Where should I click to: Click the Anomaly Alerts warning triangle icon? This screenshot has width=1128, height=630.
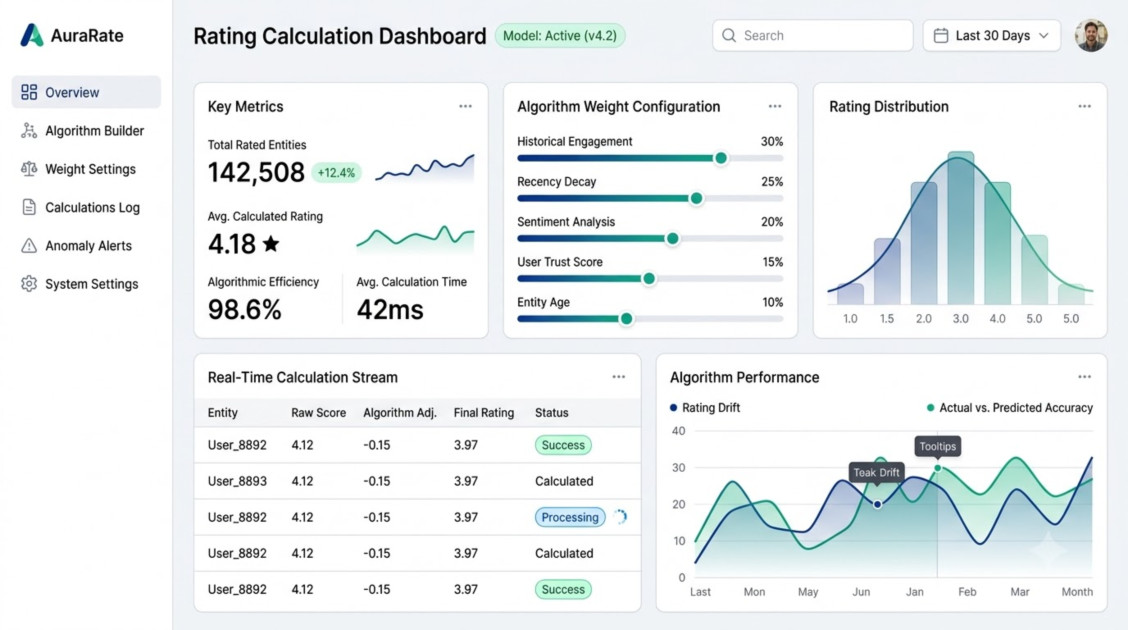tap(29, 246)
